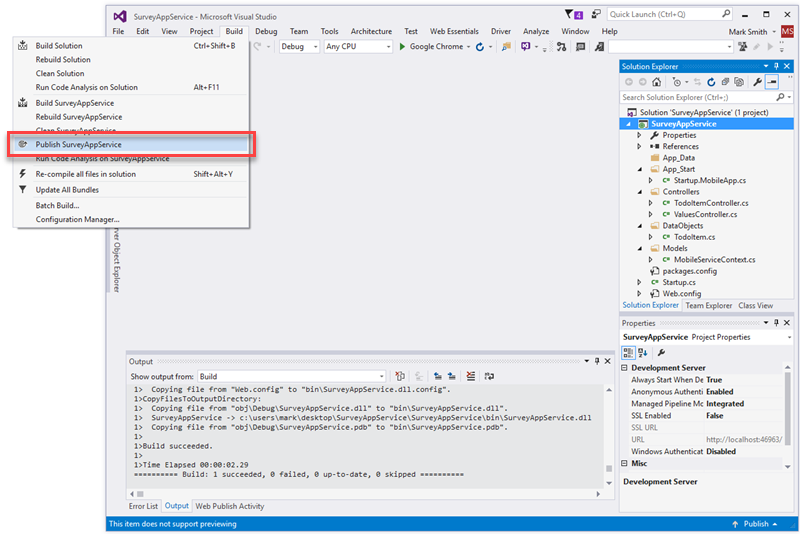Viewport: 800px width, 534px height.
Task: Pin the Output panel with auto-hide icon
Action: coord(597,361)
